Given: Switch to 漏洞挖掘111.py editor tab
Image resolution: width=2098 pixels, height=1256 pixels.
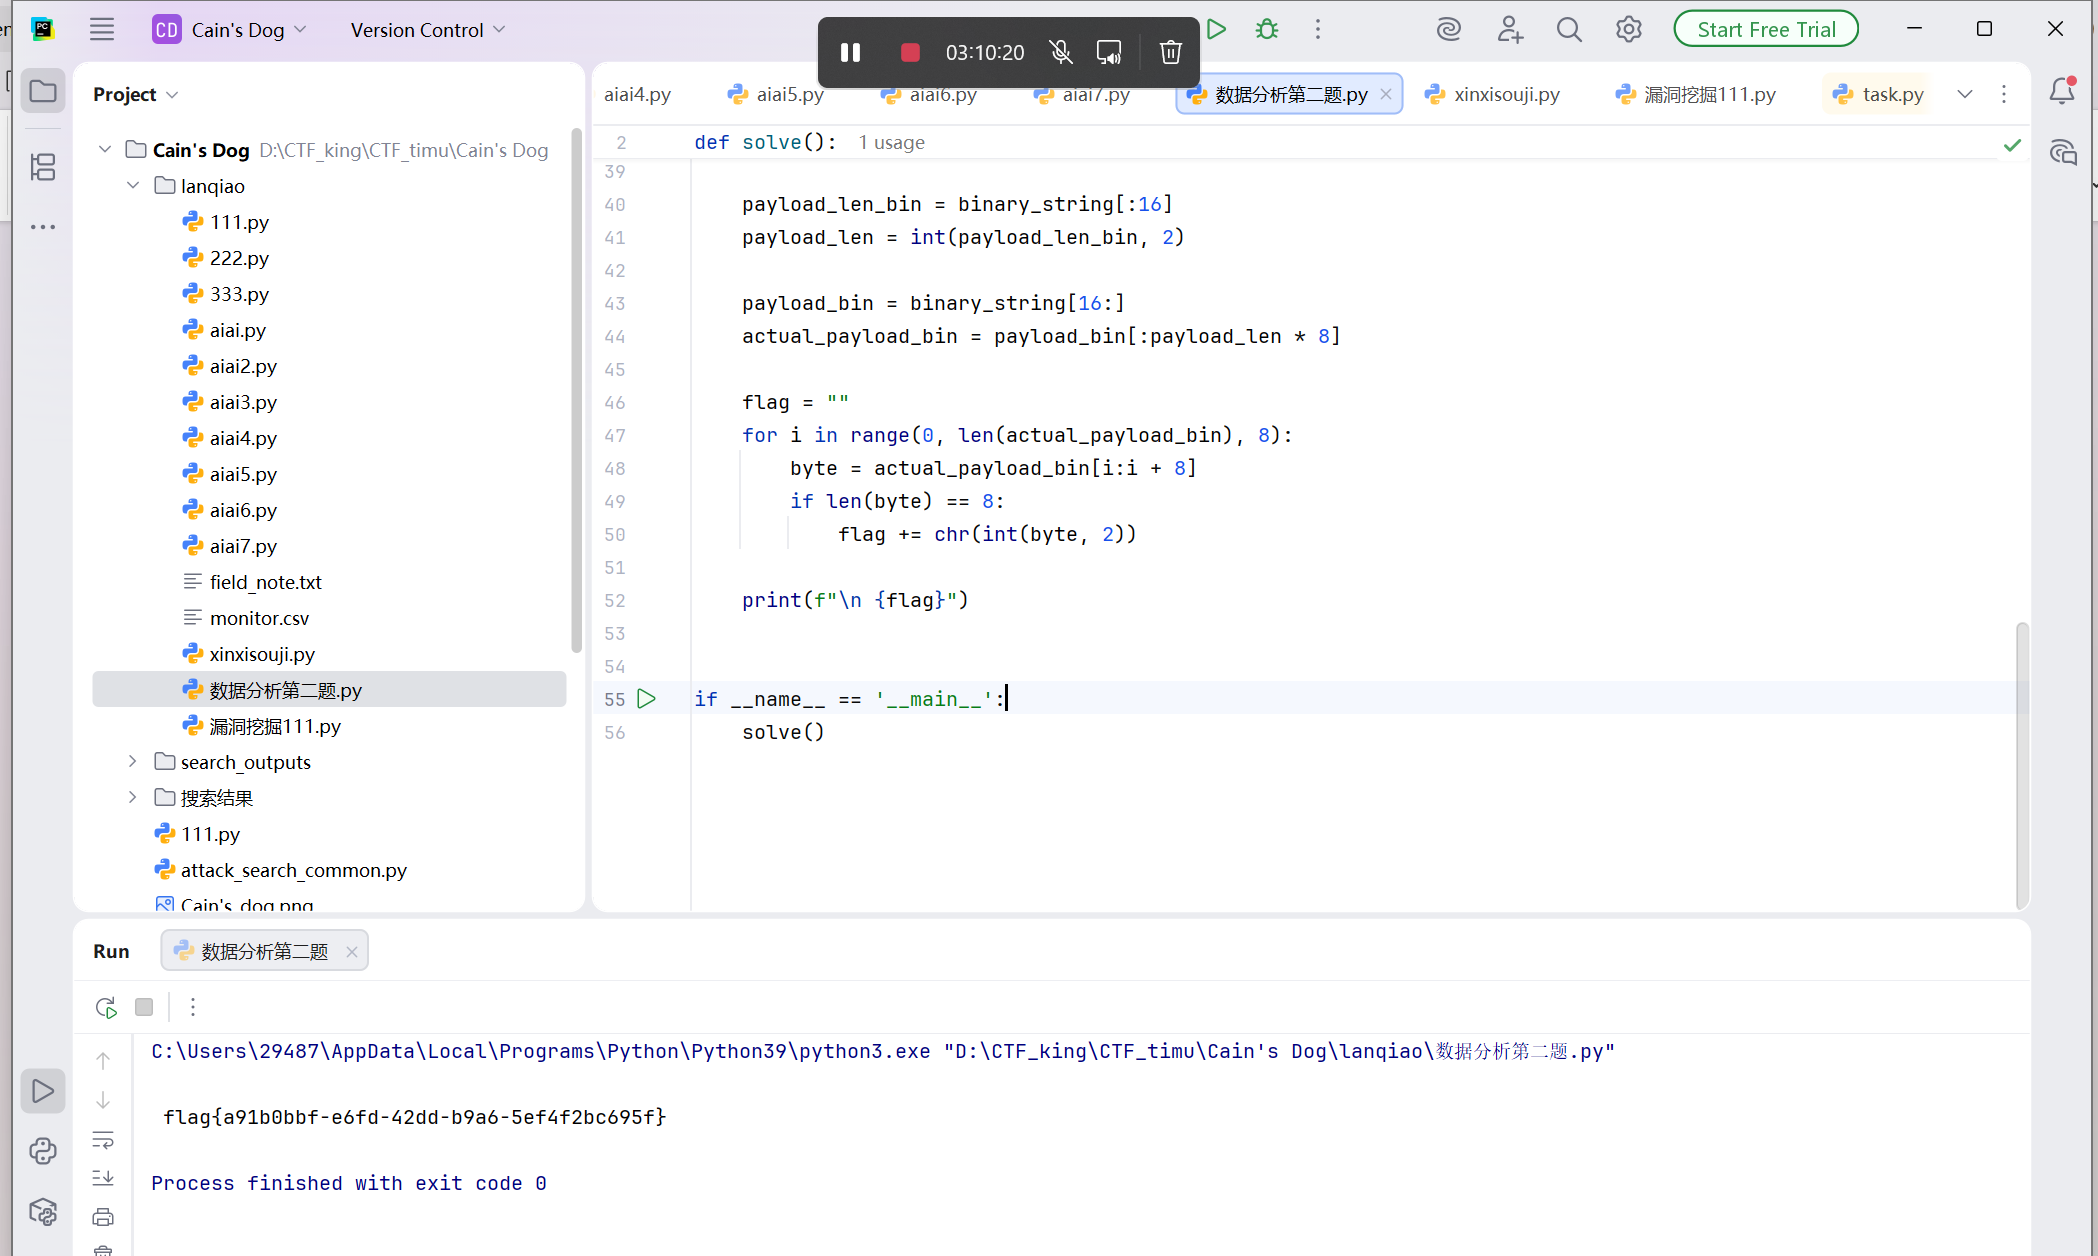Looking at the screenshot, I should (x=1696, y=94).
